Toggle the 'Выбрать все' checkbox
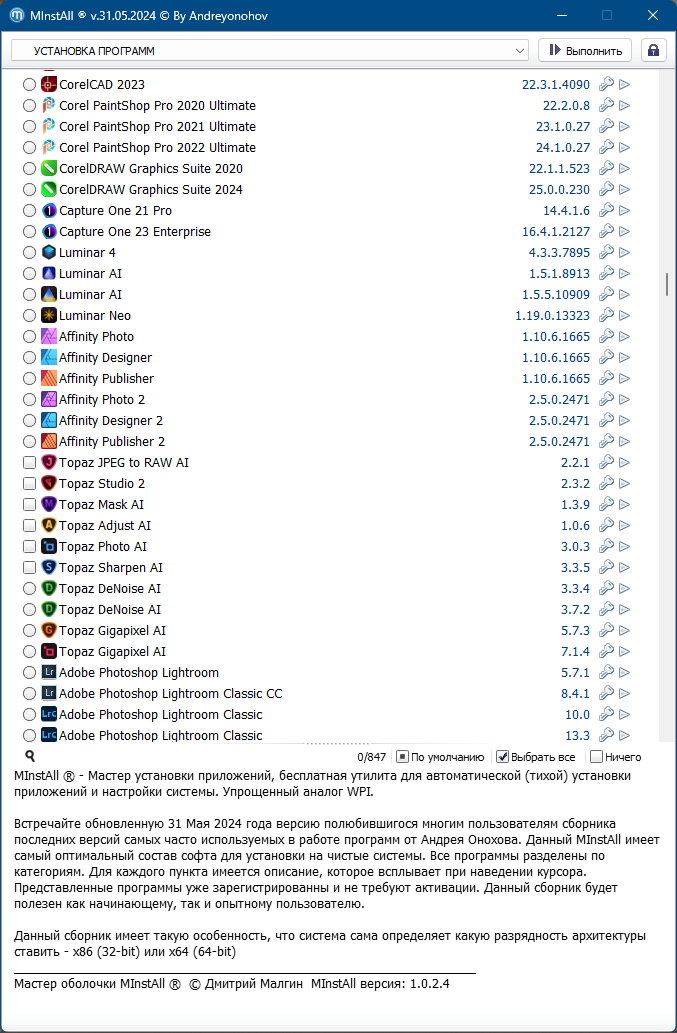Screen dimensions: 677x1033 502,757
